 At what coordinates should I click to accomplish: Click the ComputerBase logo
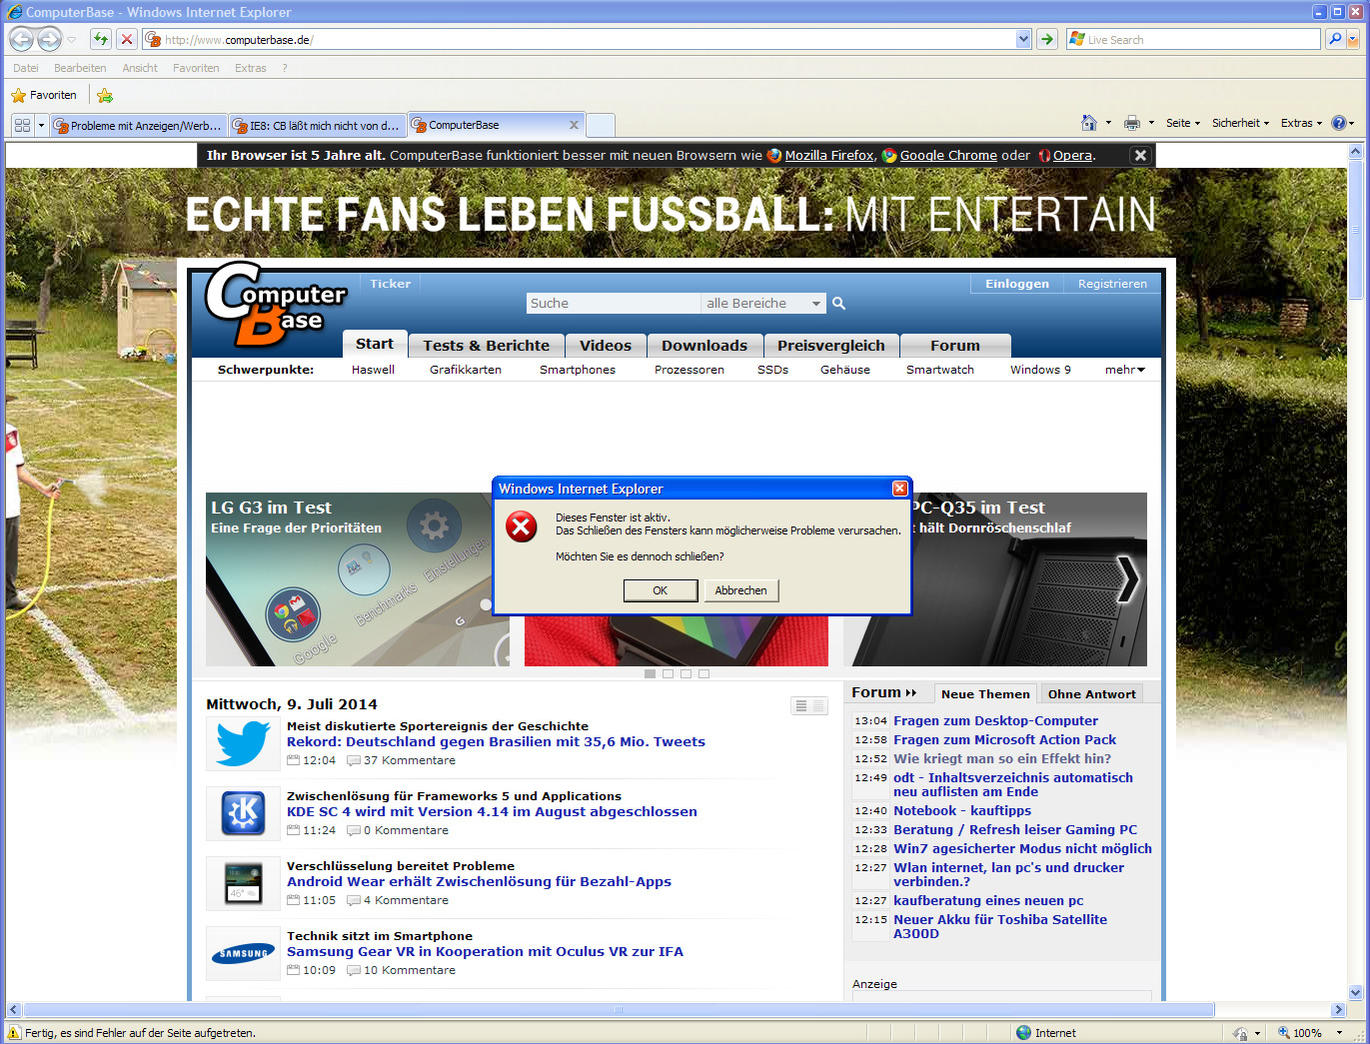(275, 305)
